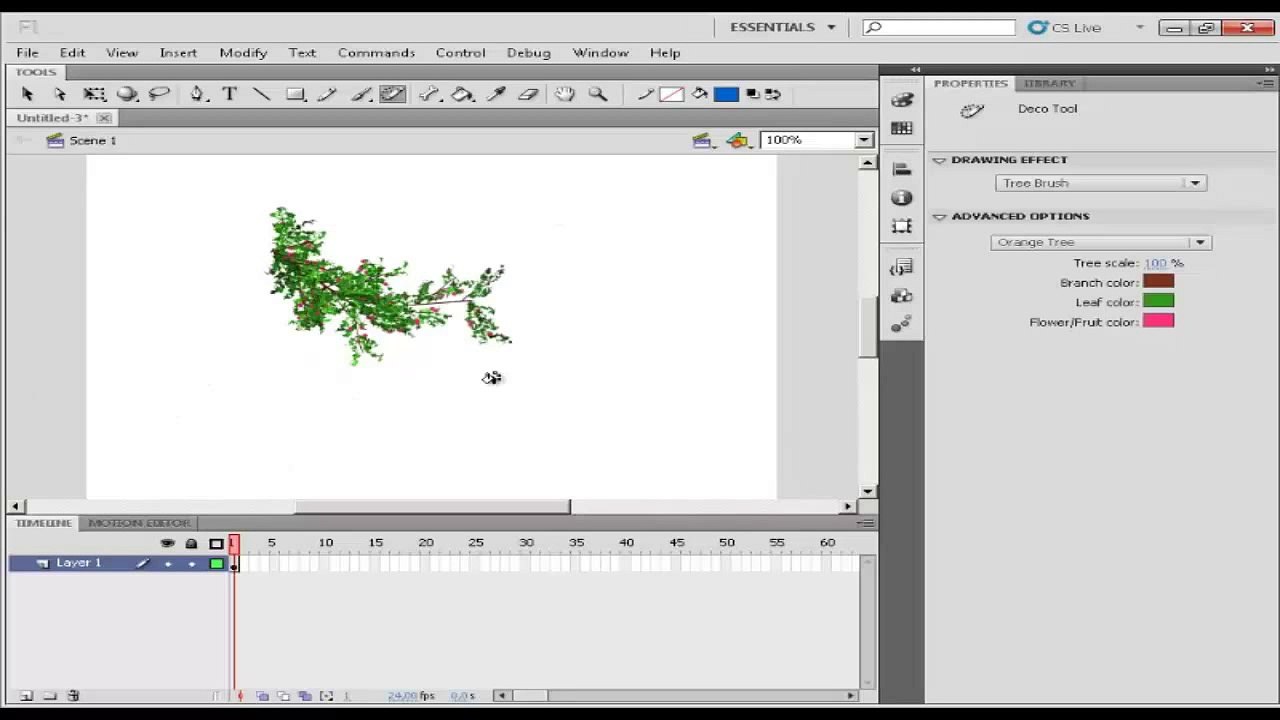Click the New Folder icon in timeline
The height and width of the screenshot is (720, 1280).
49,696
